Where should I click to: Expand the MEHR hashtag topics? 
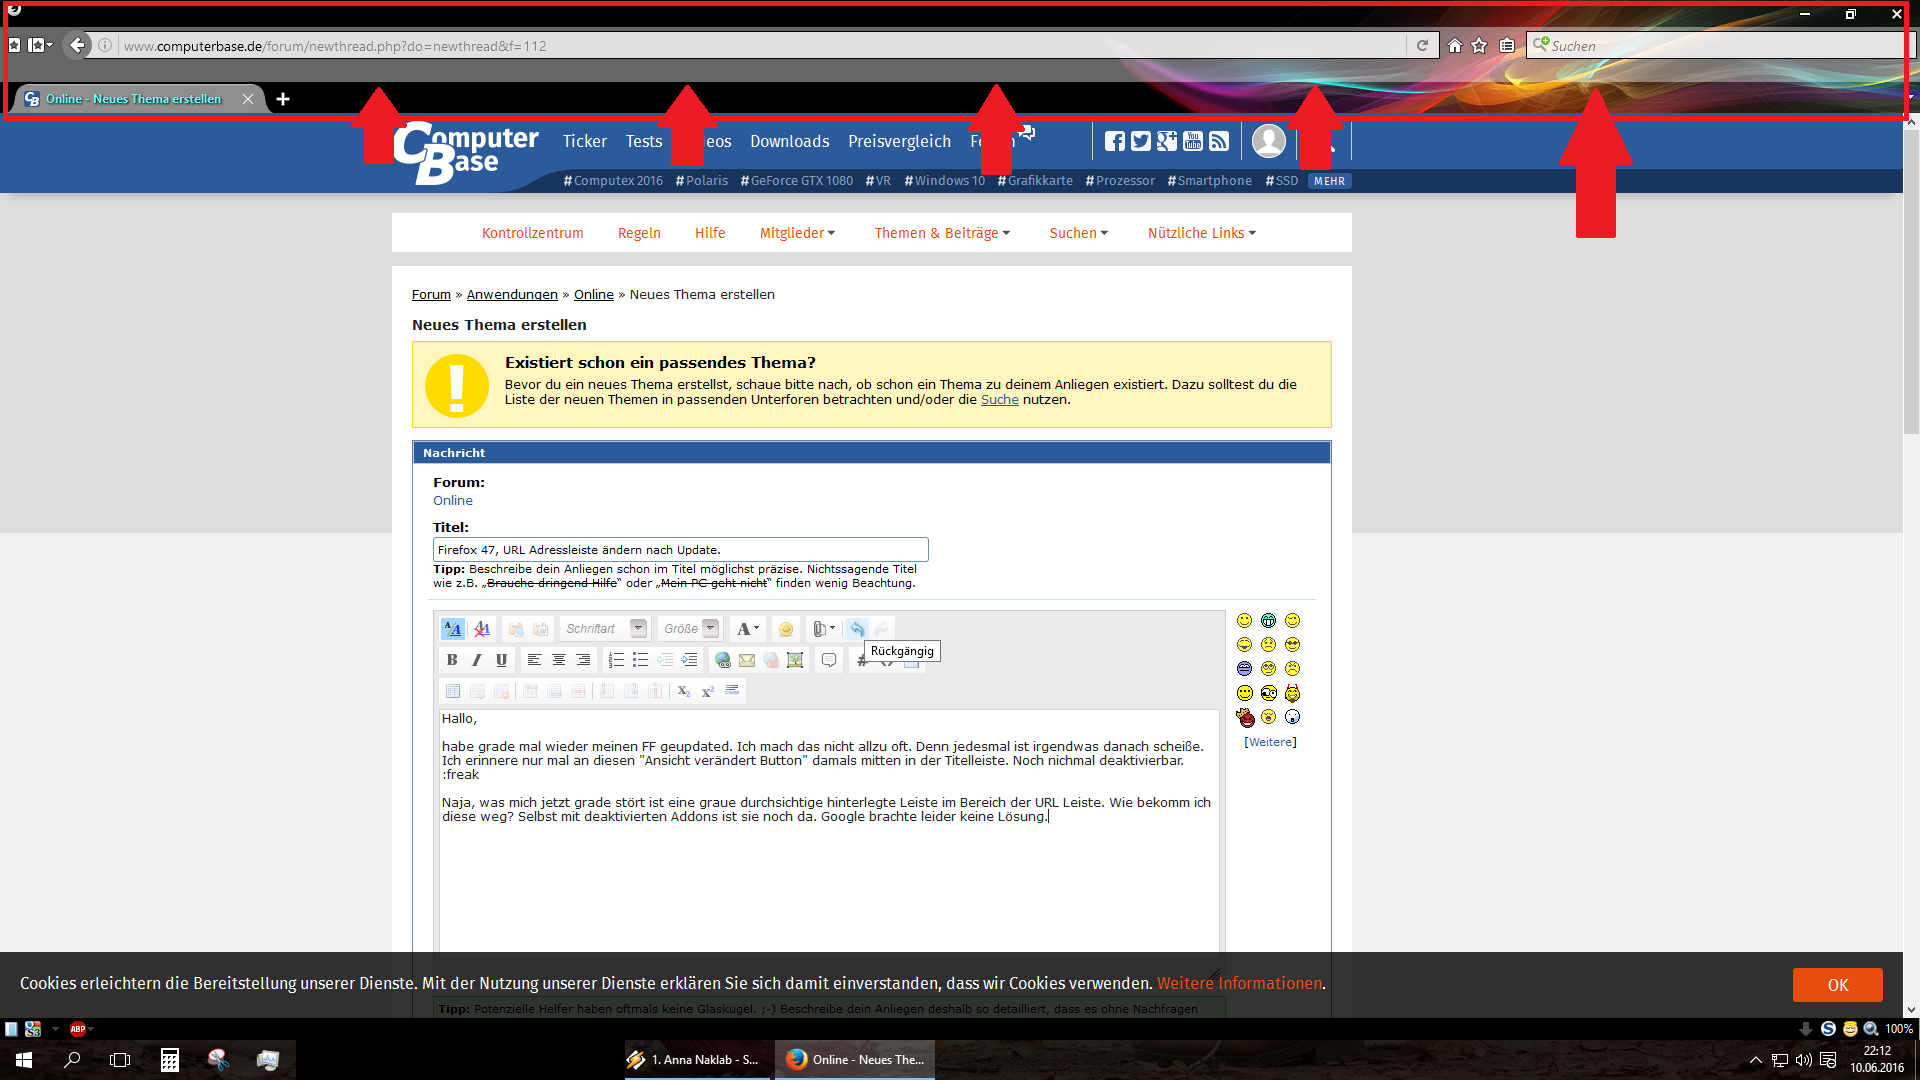(x=1329, y=181)
